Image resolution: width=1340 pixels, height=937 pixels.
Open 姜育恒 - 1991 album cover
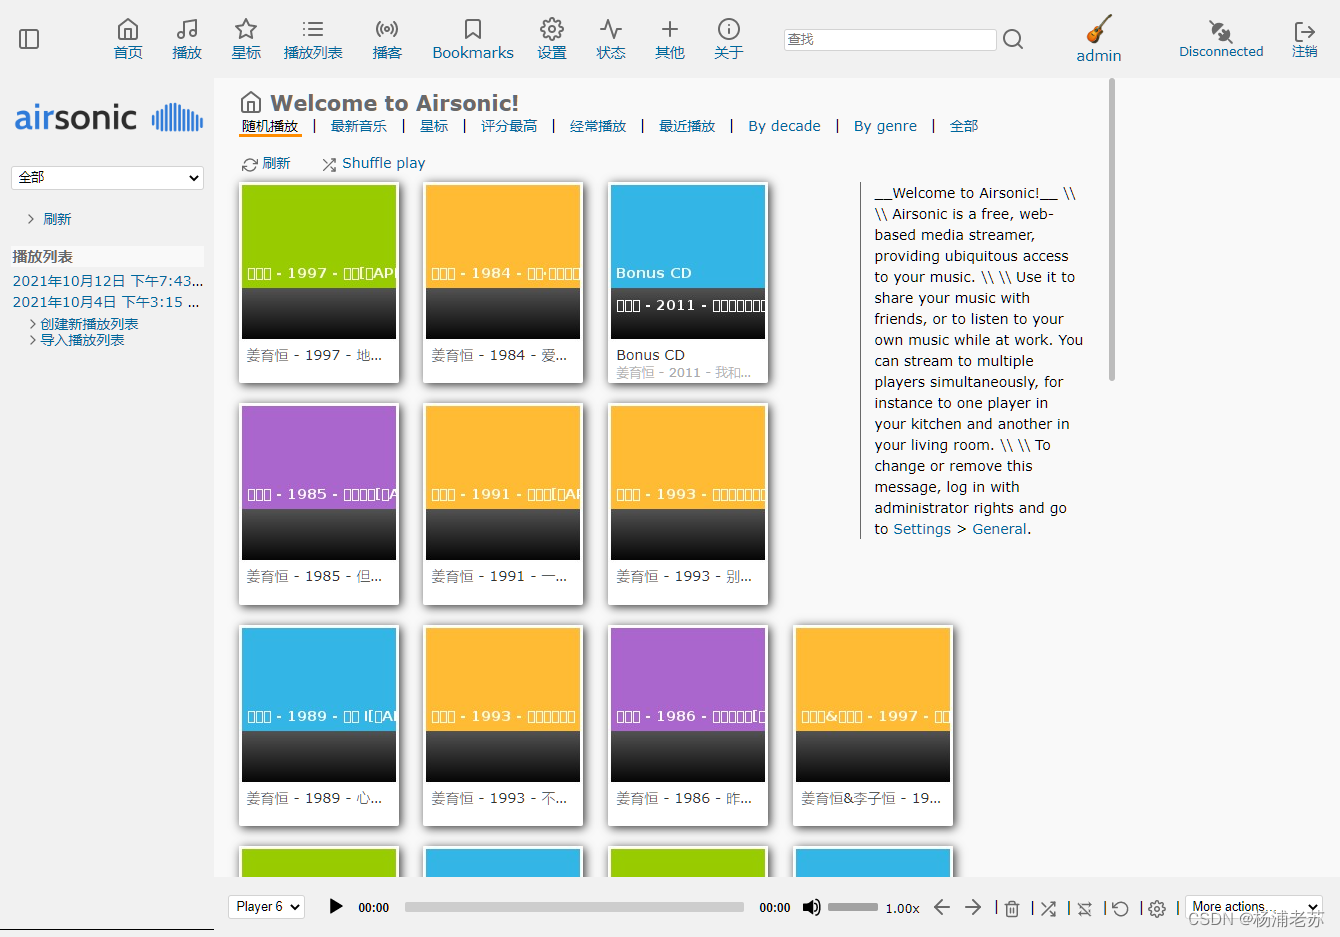(503, 483)
